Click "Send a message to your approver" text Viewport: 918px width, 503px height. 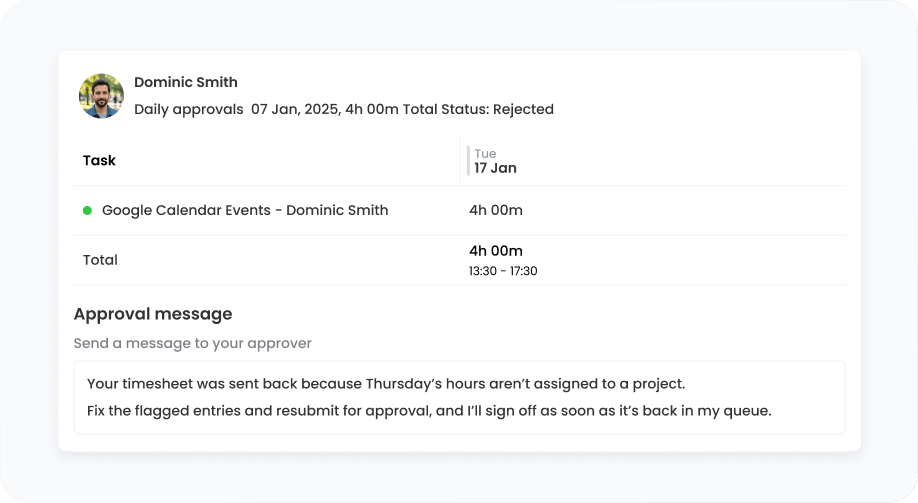tap(193, 343)
